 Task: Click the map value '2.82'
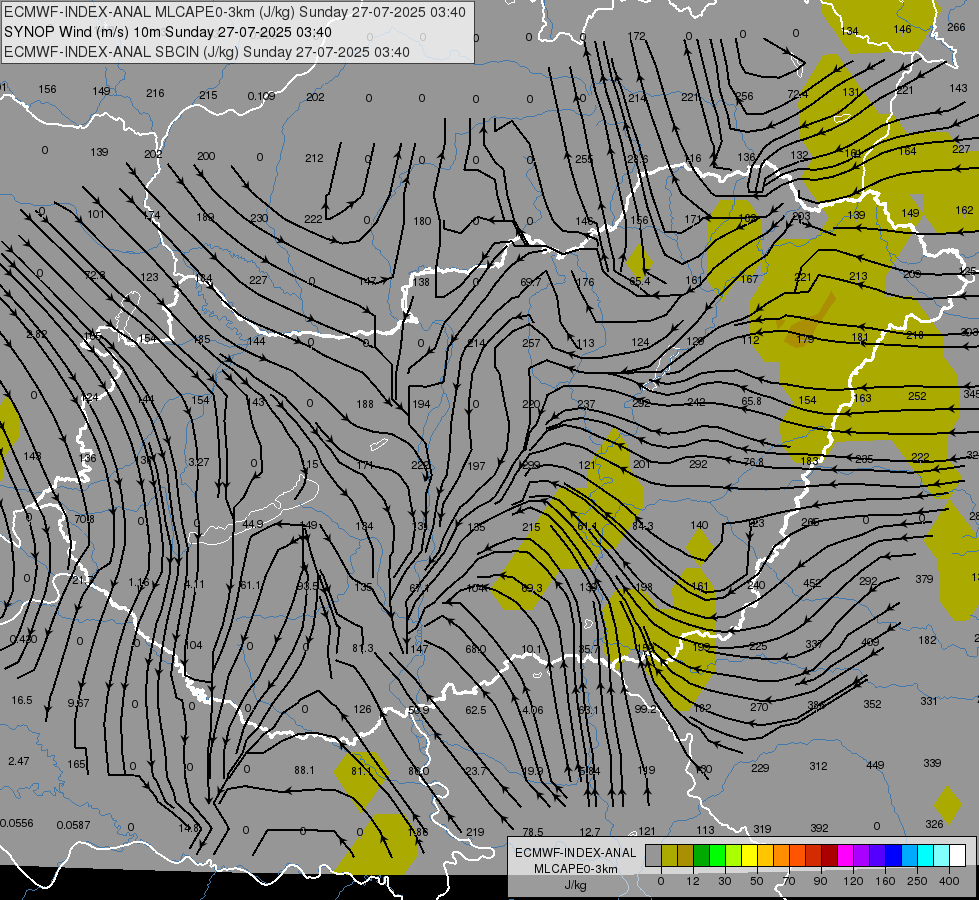(x=36, y=334)
